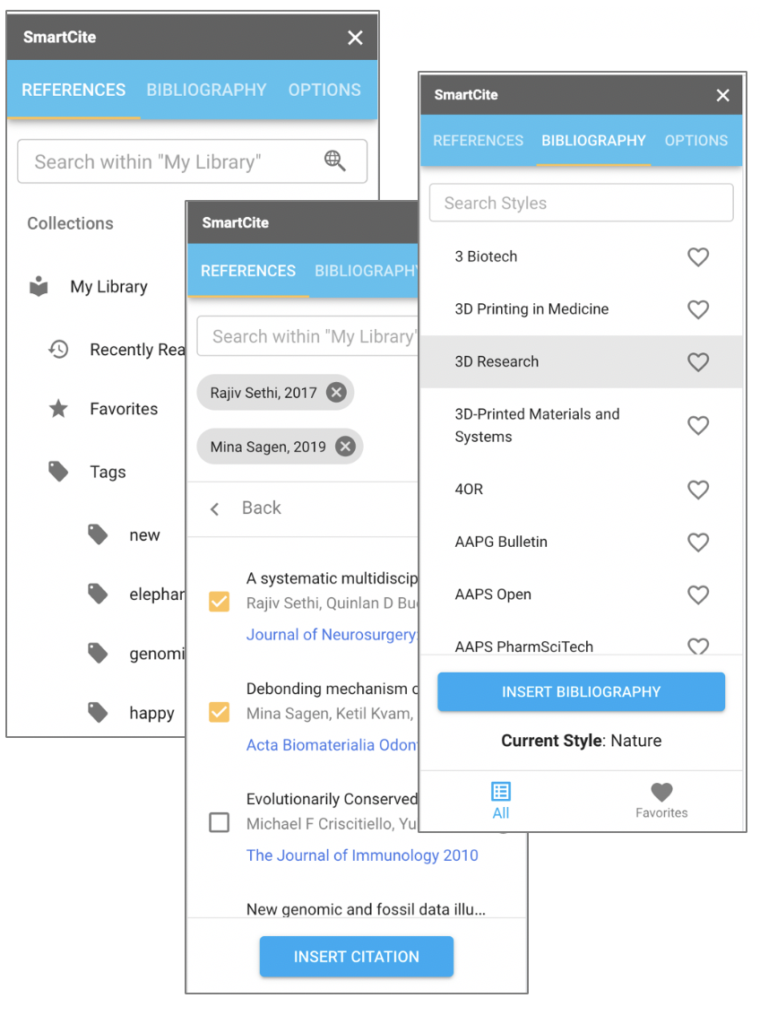760x1024 pixels.
Task: Click the INSERT CITATION button
Action: (x=356, y=957)
